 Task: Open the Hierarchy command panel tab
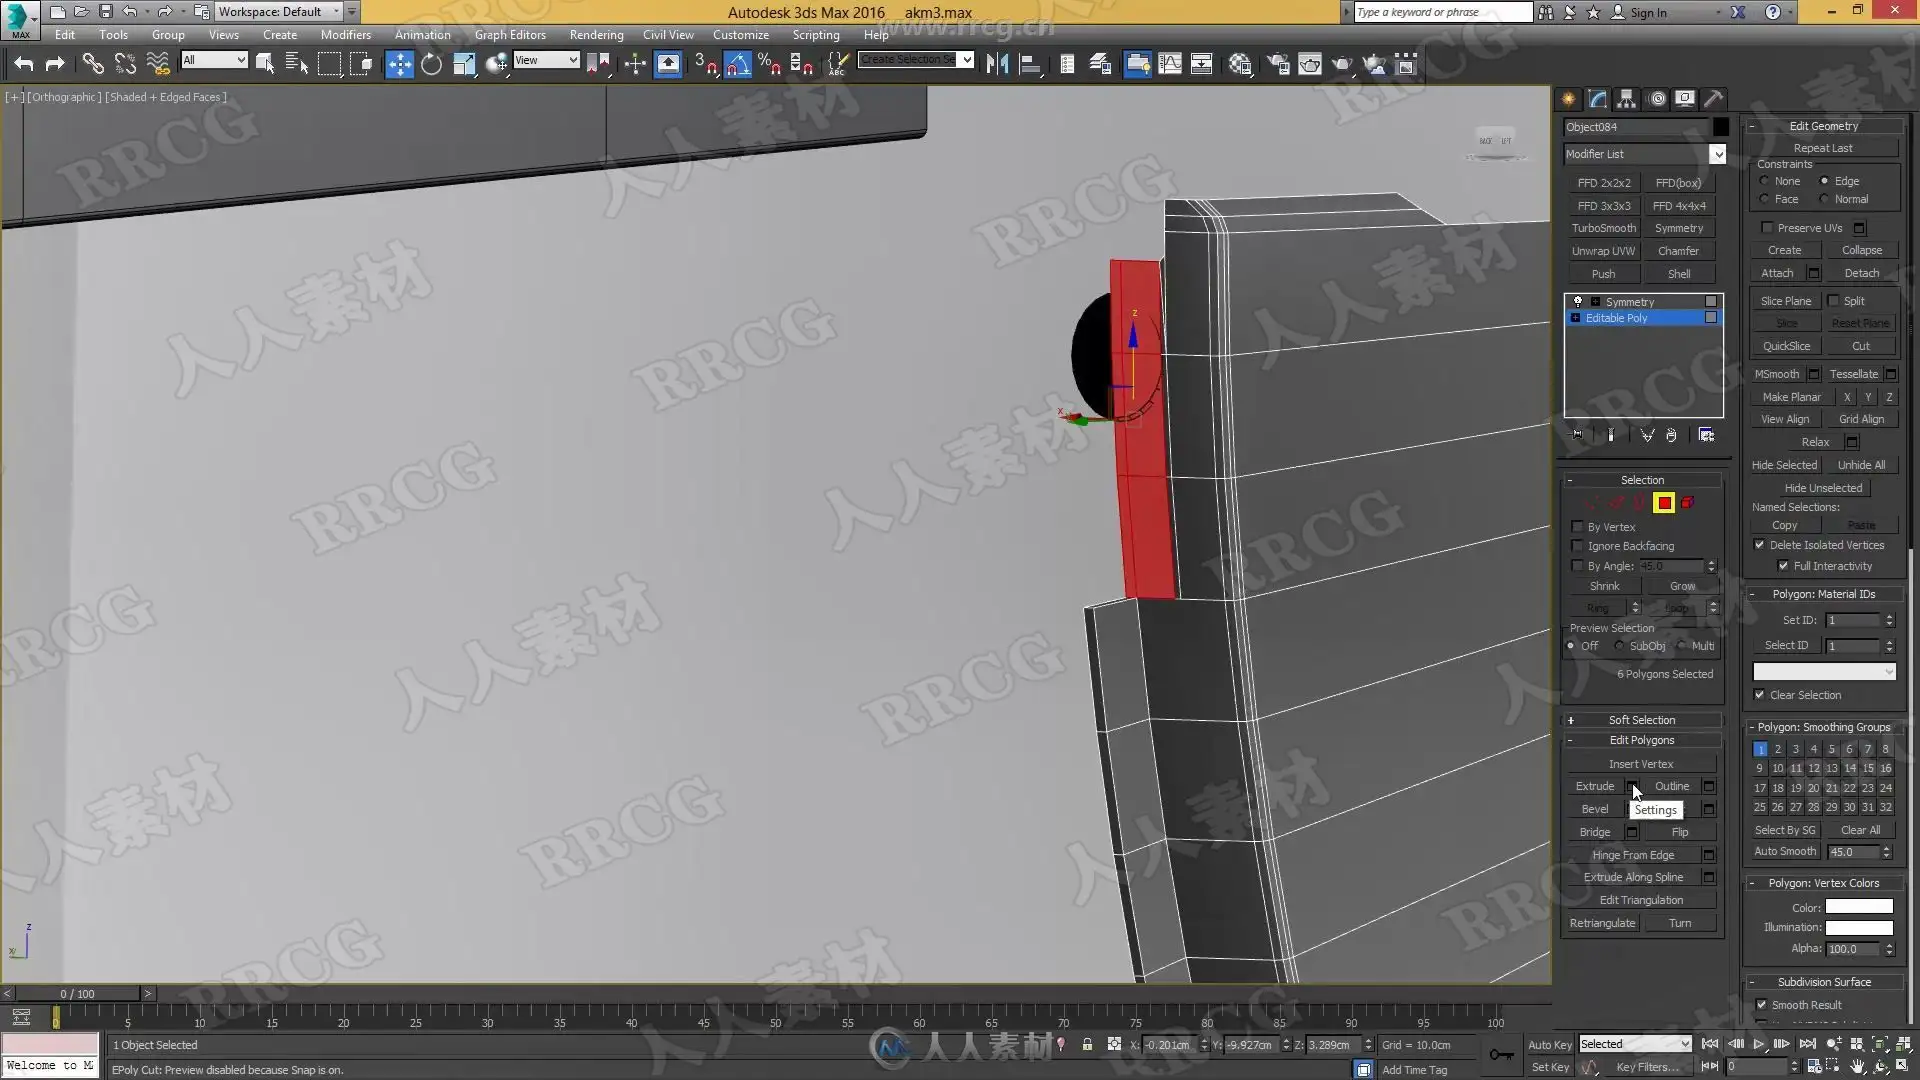1626,98
